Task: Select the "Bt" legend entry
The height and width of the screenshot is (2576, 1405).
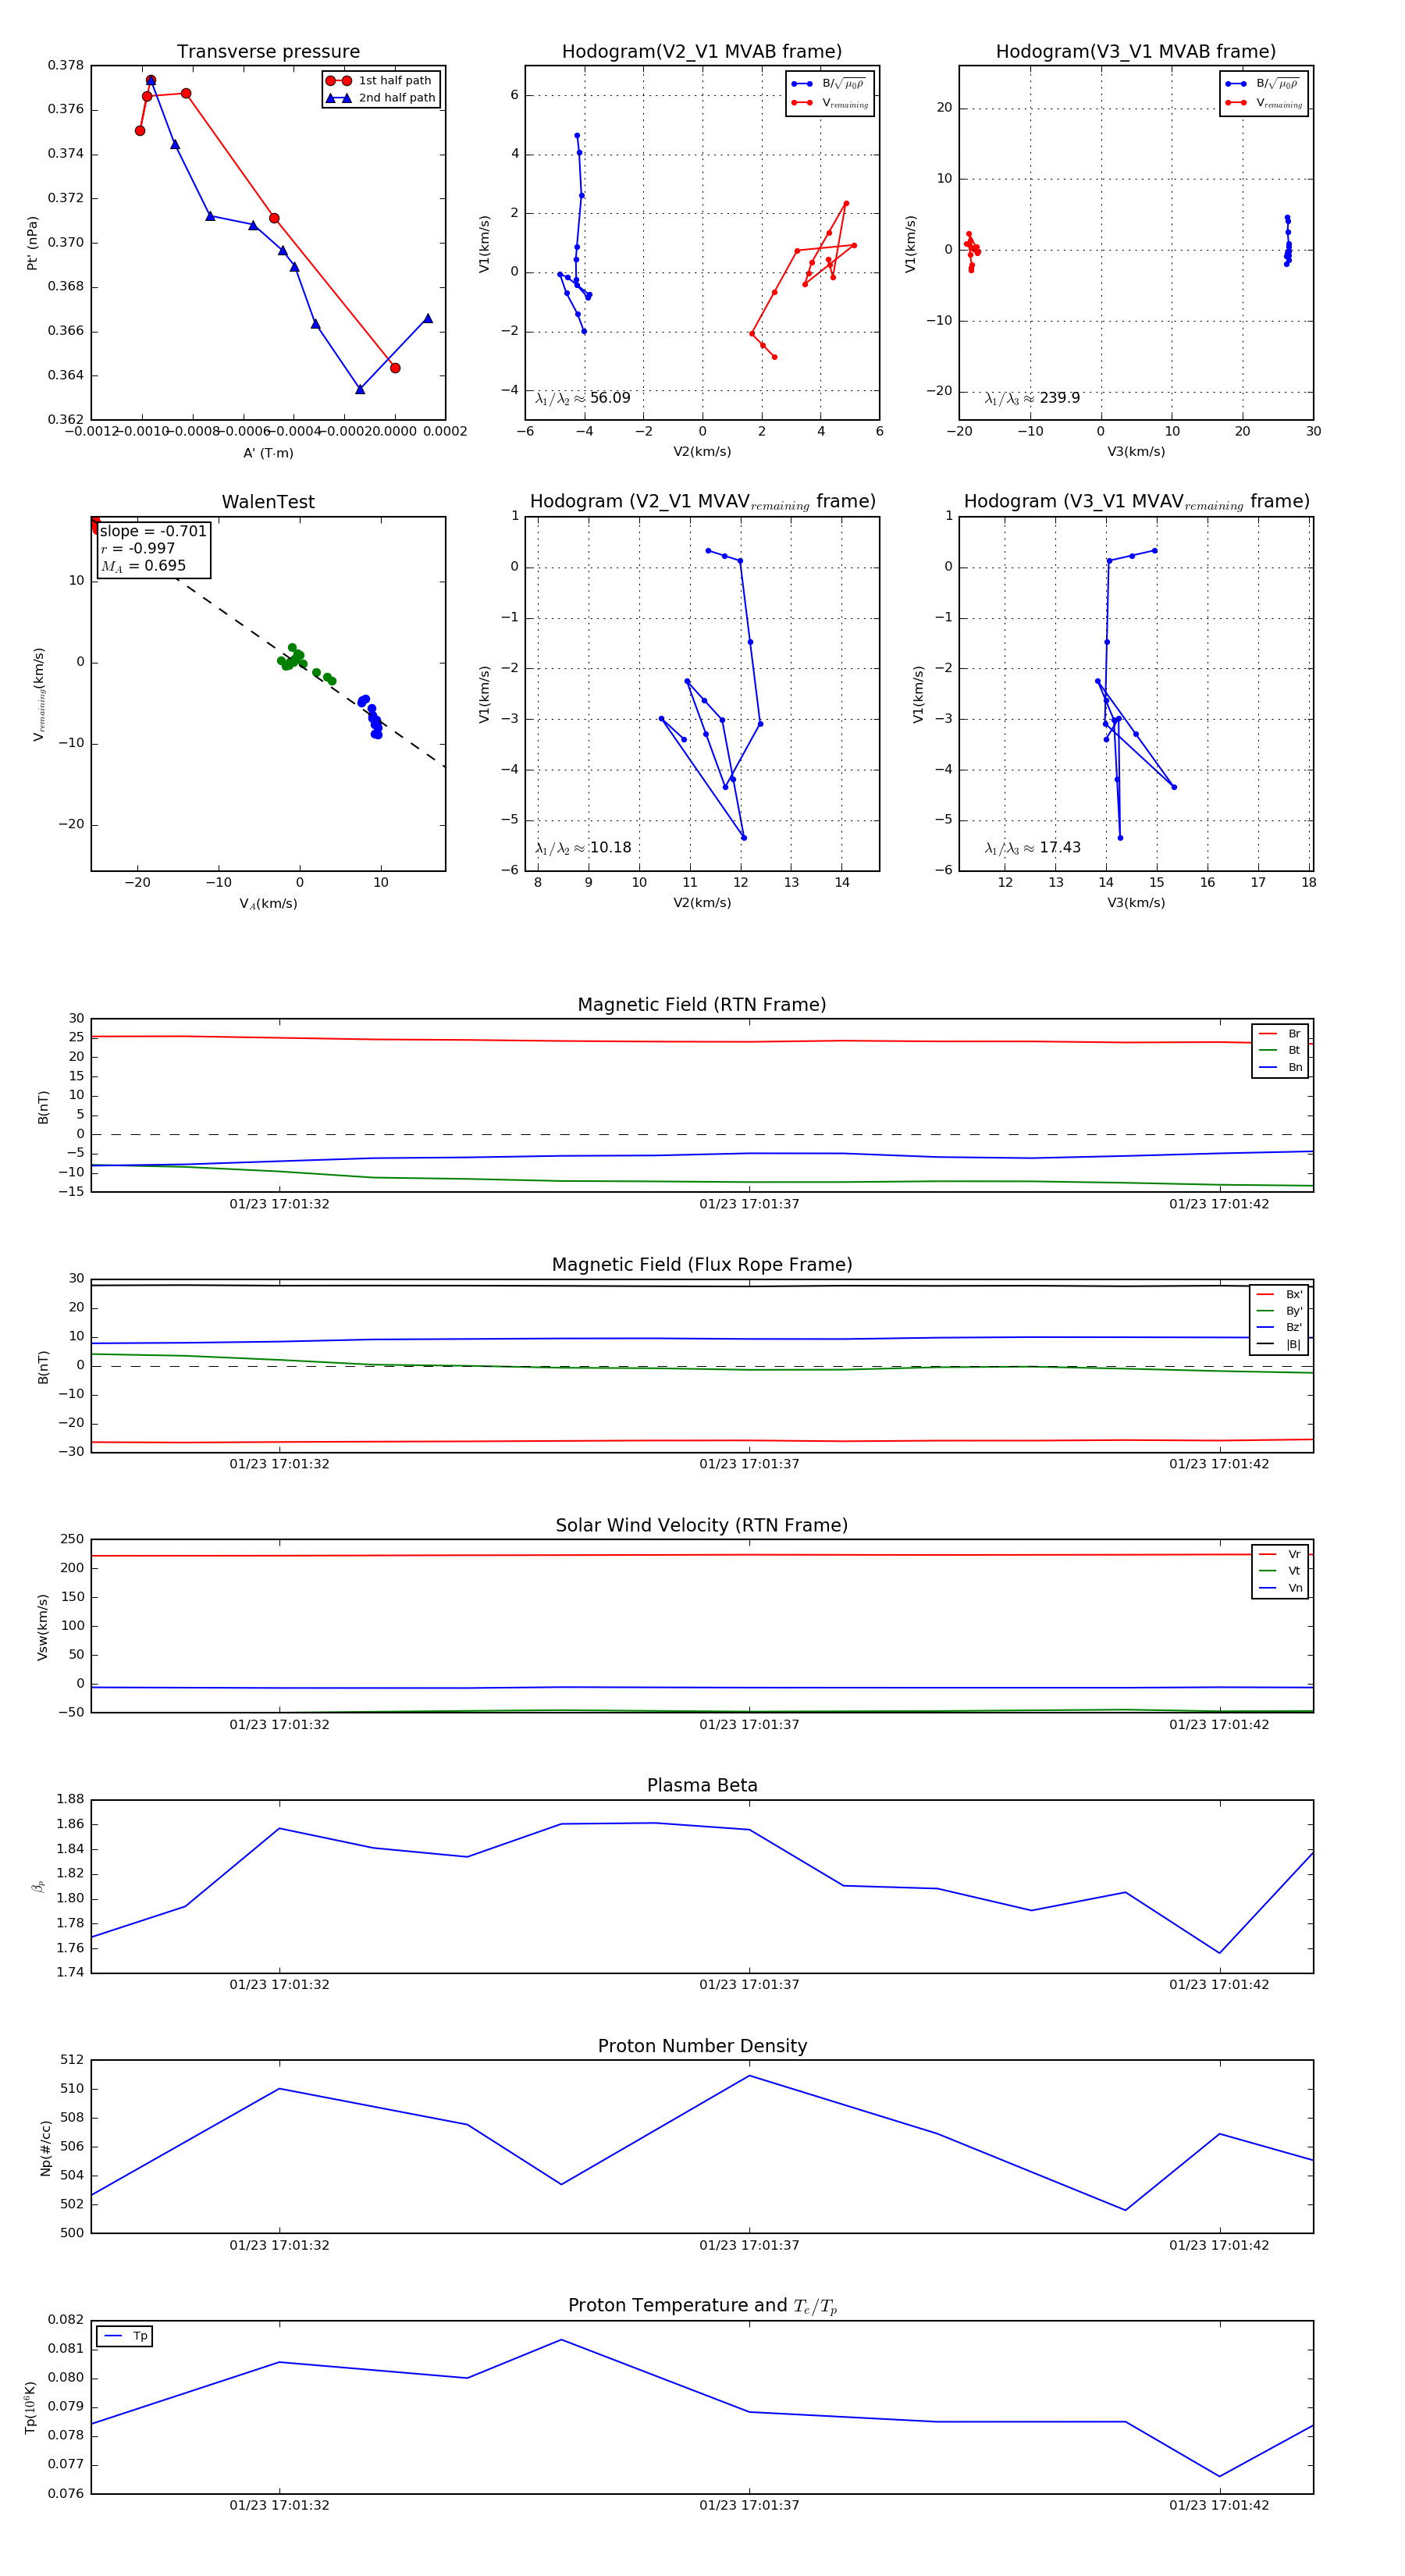Action: (x=1280, y=1051)
